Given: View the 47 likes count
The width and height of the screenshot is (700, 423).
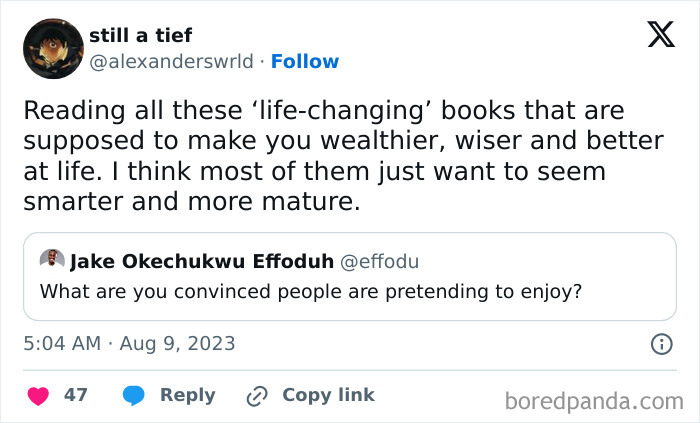Looking at the screenshot, I should coord(75,395).
